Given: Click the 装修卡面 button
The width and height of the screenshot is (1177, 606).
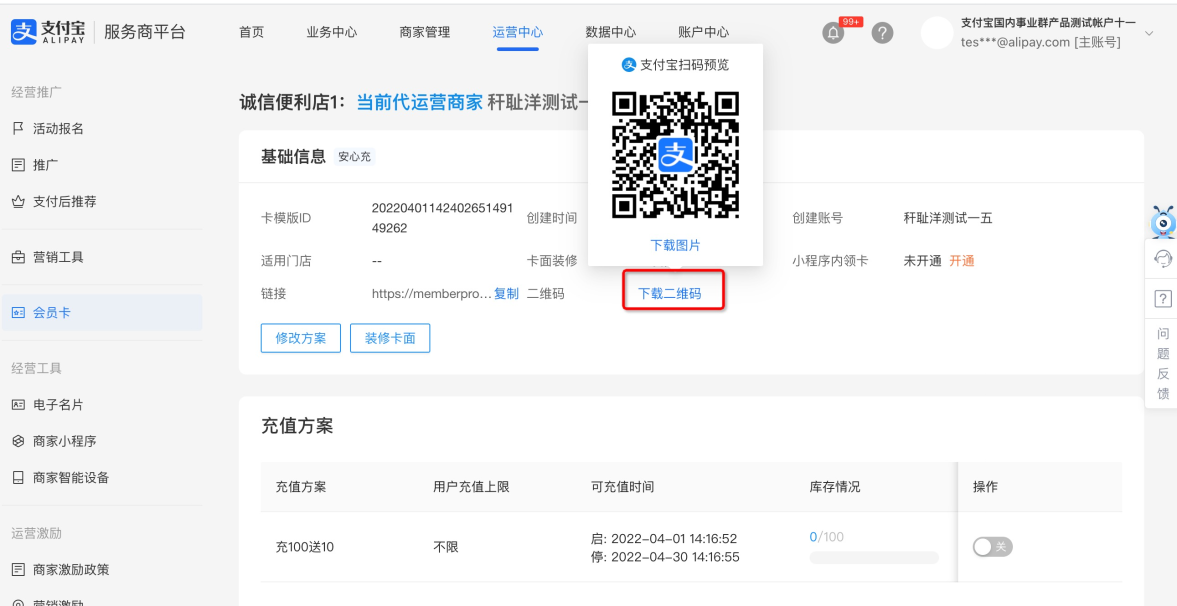Looking at the screenshot, I should [x=390, y=338].
